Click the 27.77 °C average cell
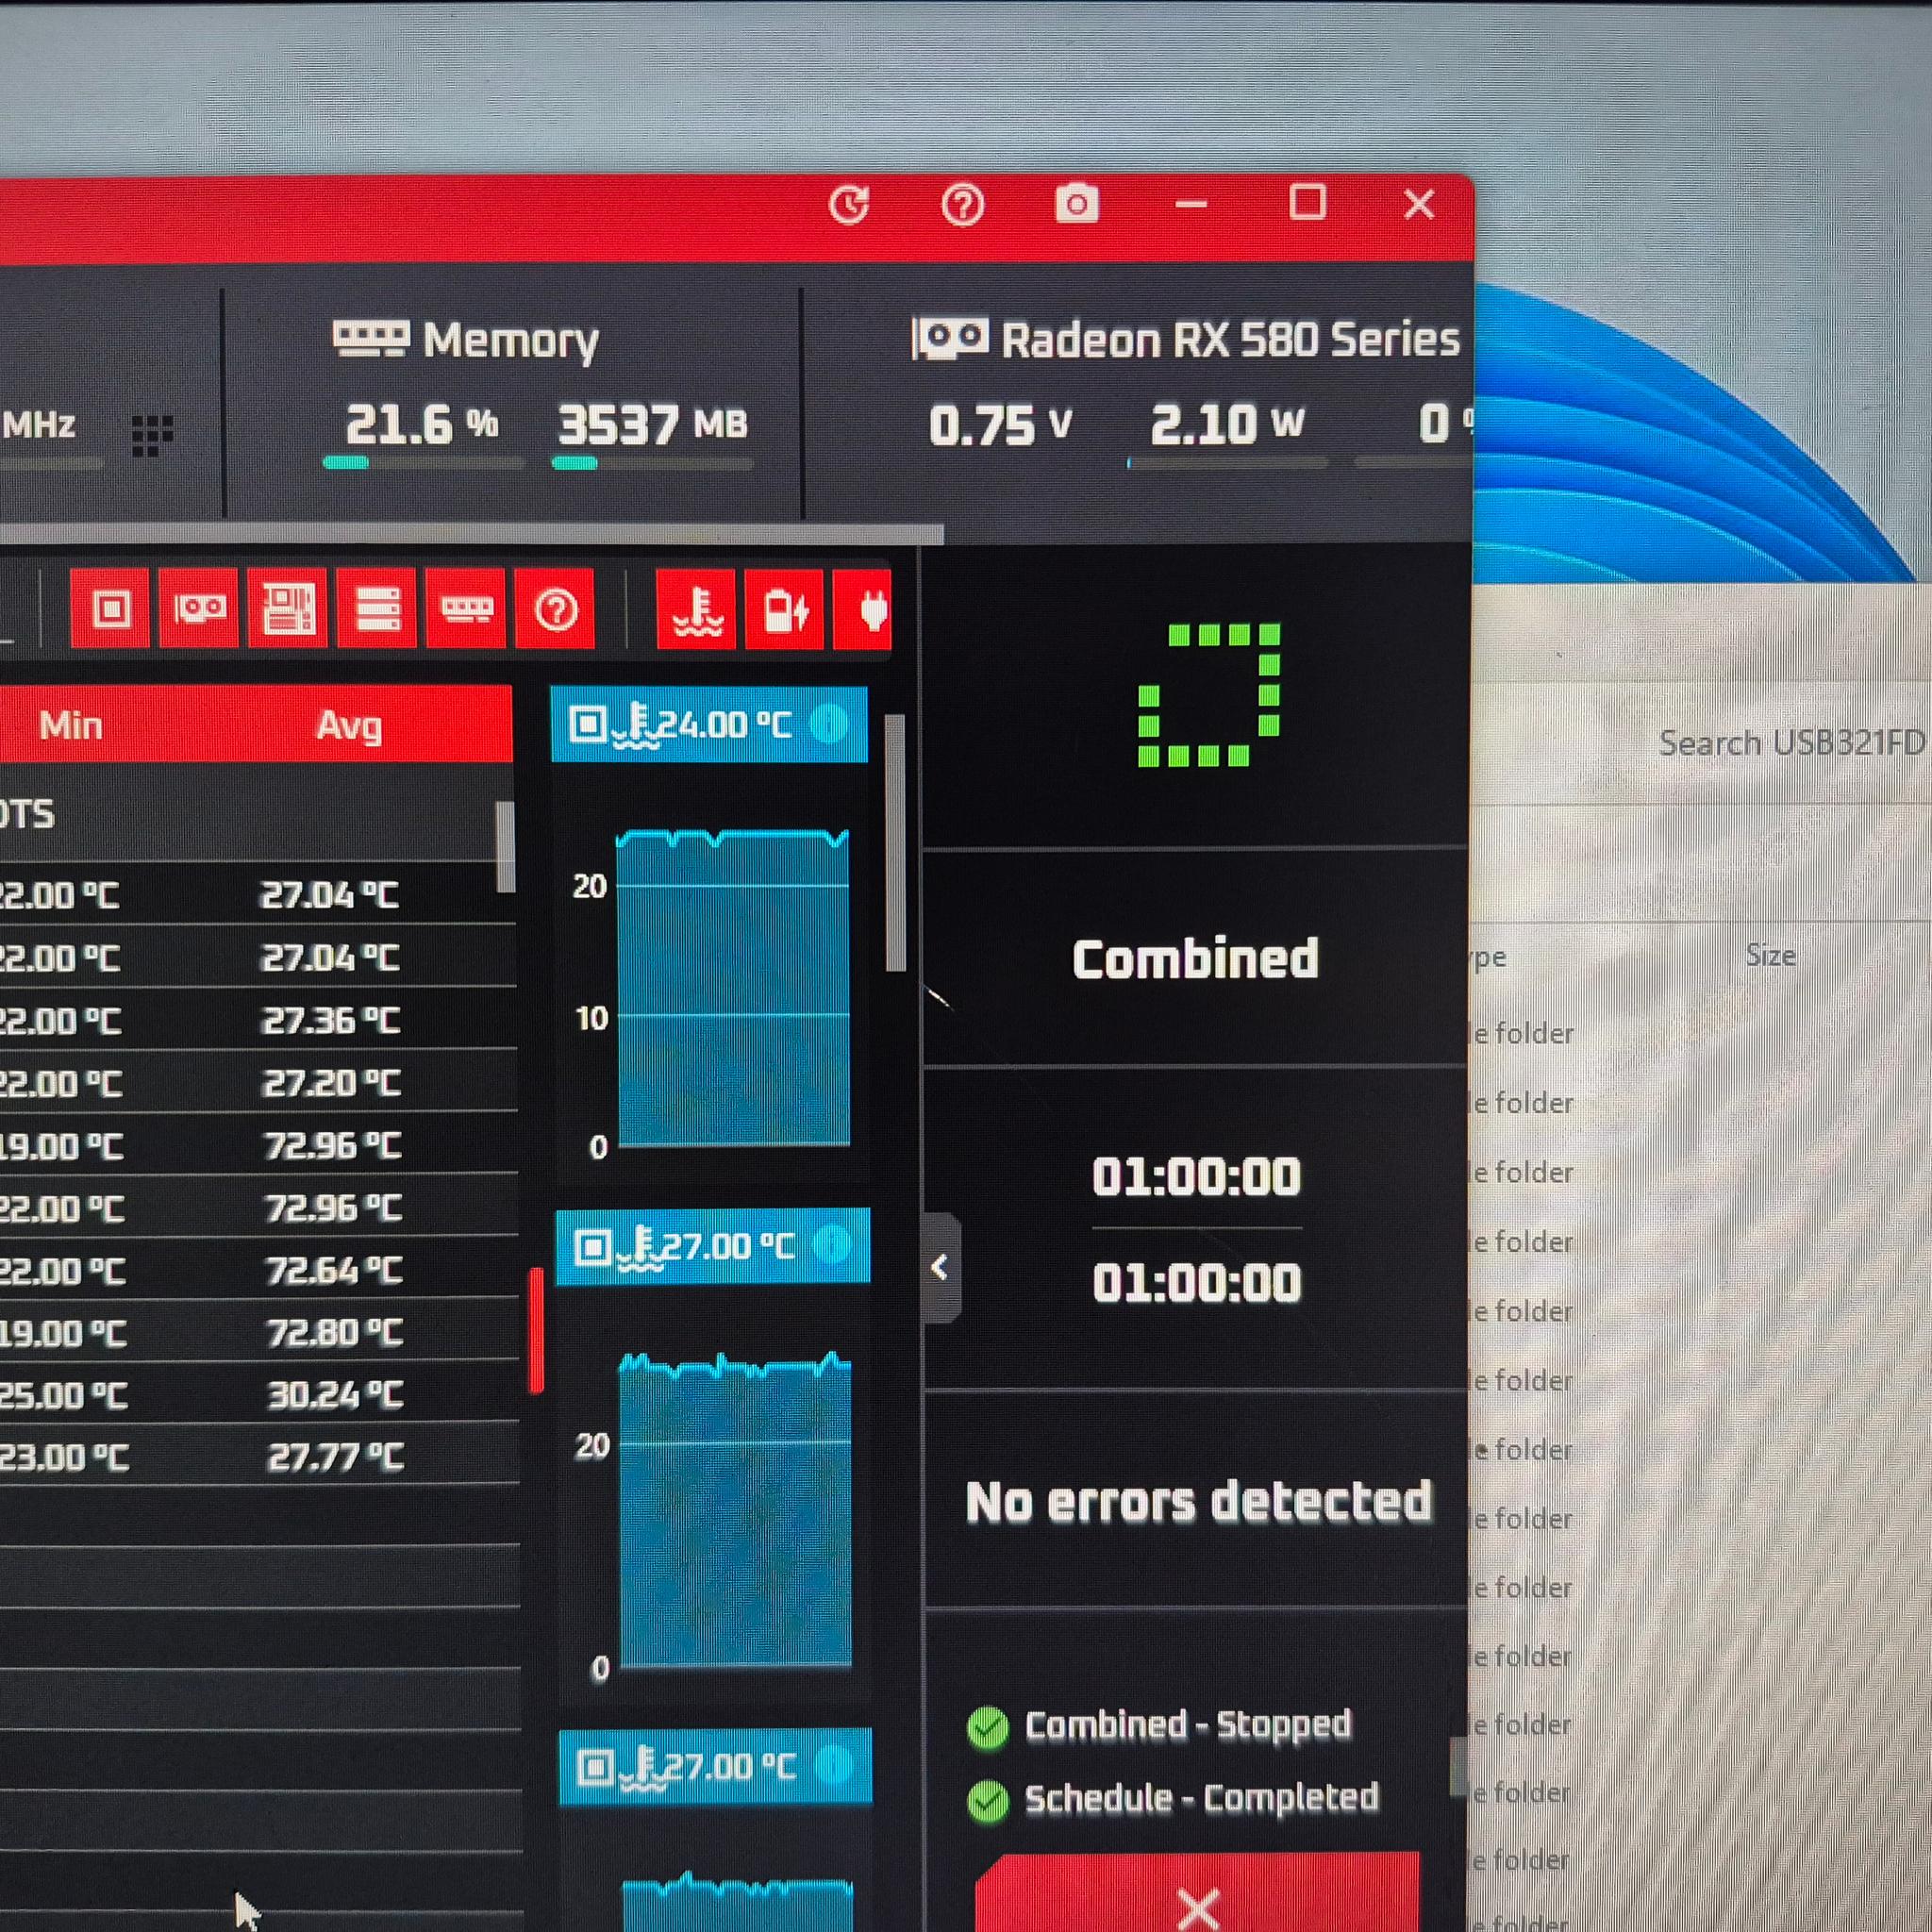This screenshot has width=1932, height=1932. 336,1457
